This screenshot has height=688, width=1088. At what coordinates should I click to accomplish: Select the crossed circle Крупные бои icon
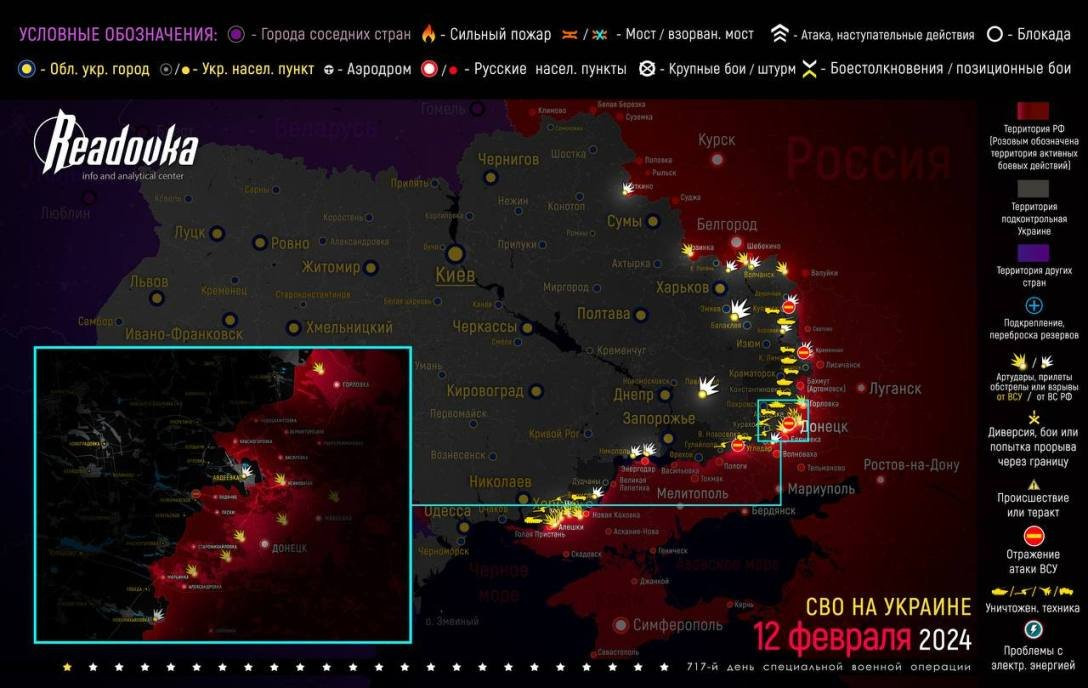[649, 69]
